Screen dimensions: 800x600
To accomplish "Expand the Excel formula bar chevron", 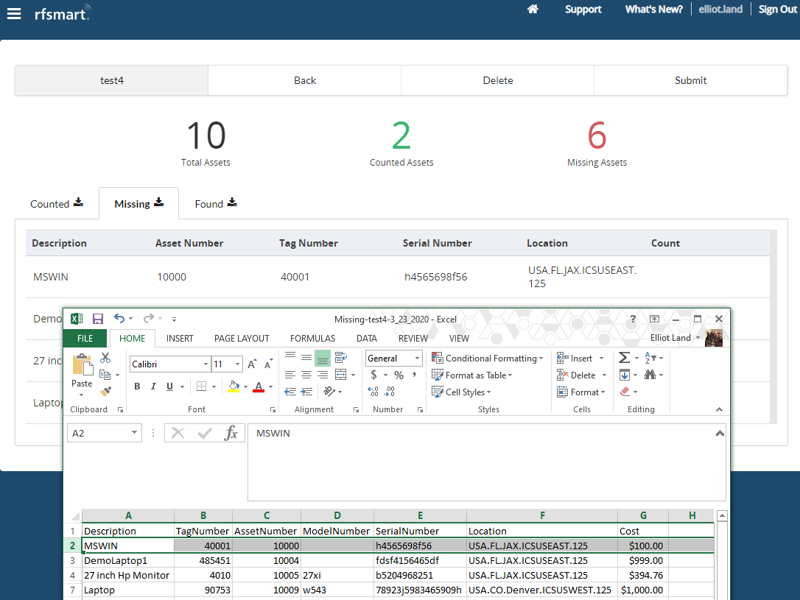I will (x=720, y=433).
